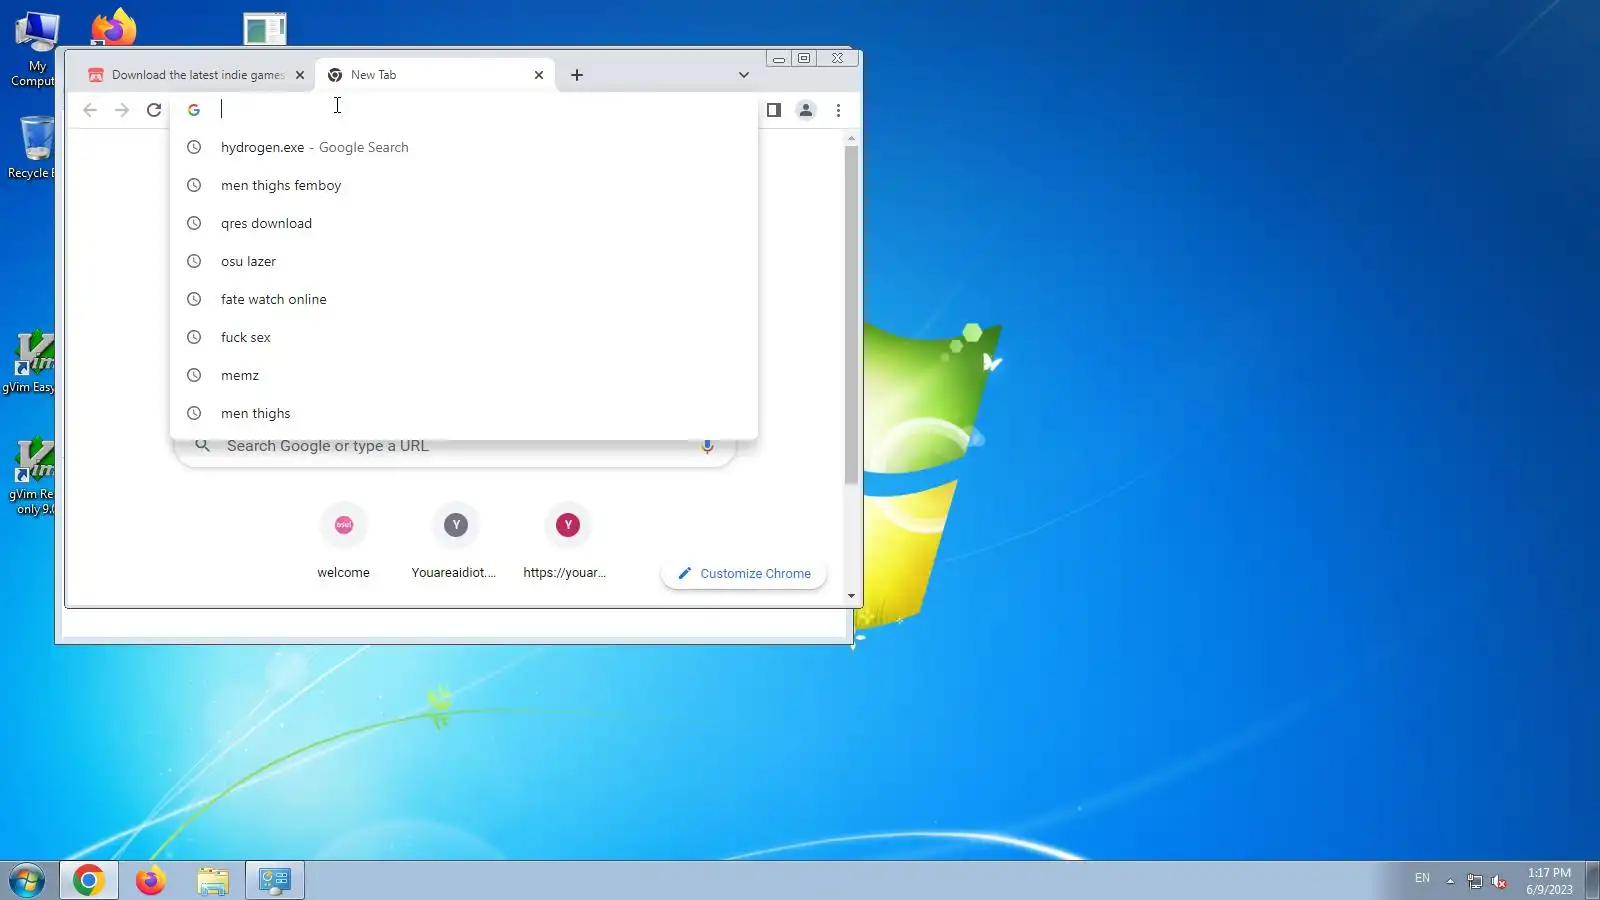Expand the tab search dropdown arrow
This screenshot has height=900, width=1600.
pos(743,75)
